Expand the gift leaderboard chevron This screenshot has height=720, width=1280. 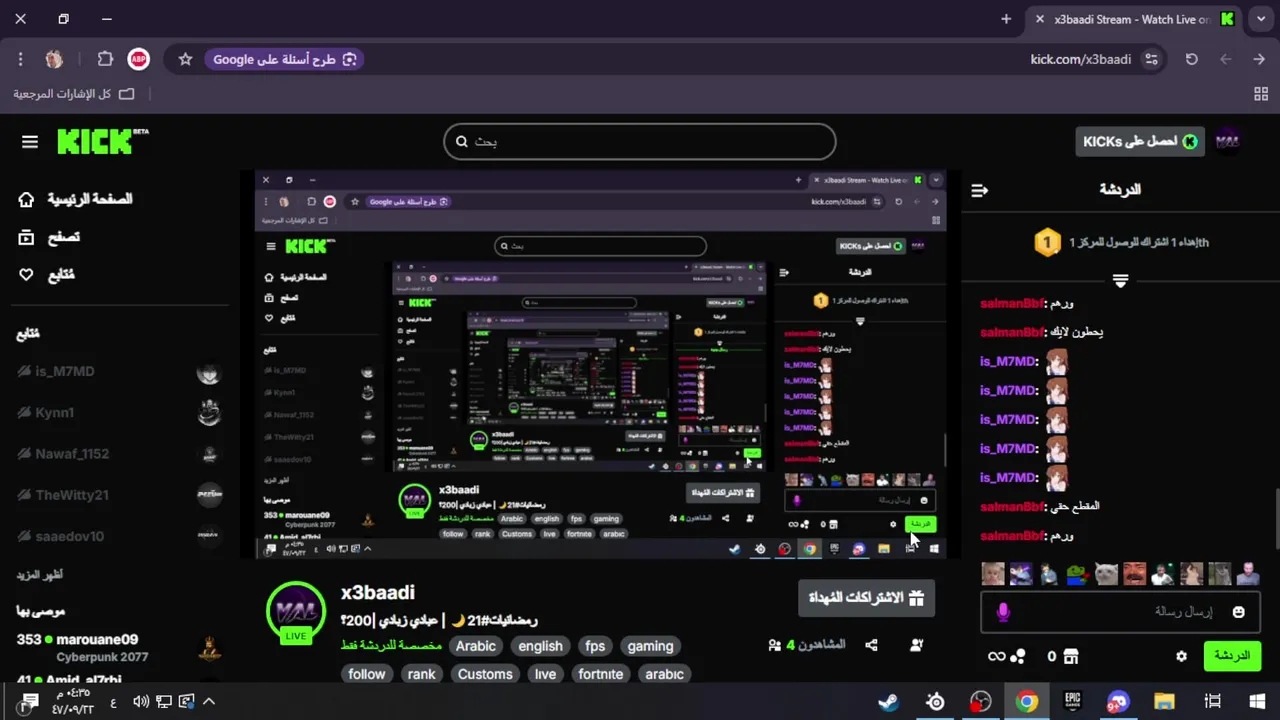pyautogui.click(x=1120, y=281)
